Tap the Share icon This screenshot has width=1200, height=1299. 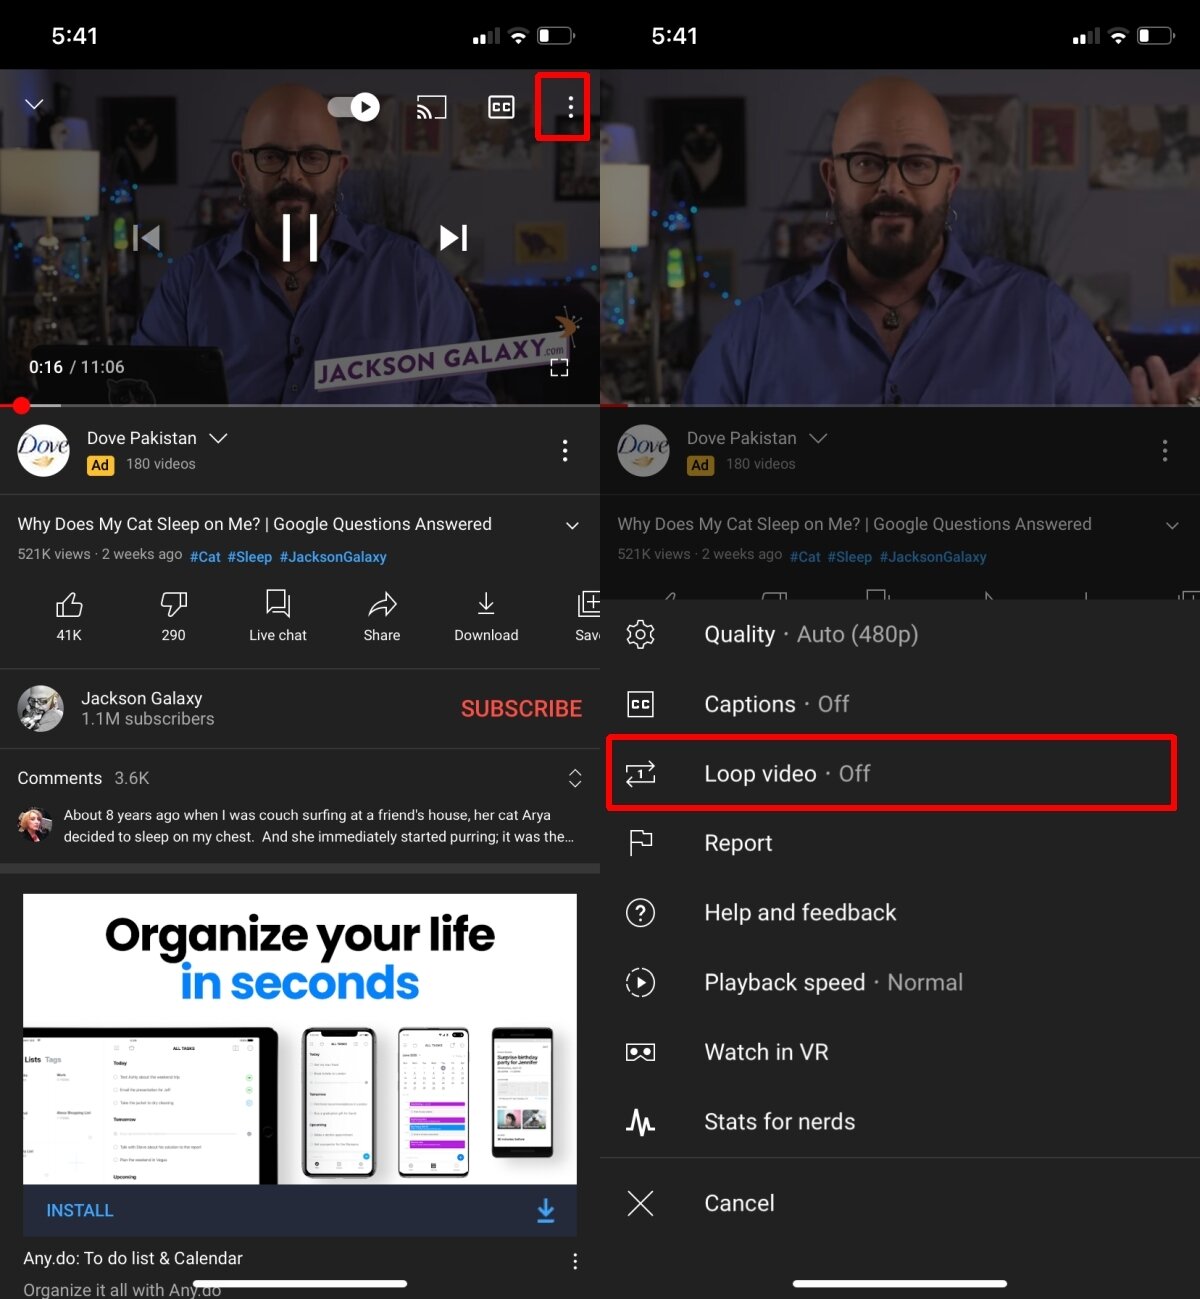point(381,615)
